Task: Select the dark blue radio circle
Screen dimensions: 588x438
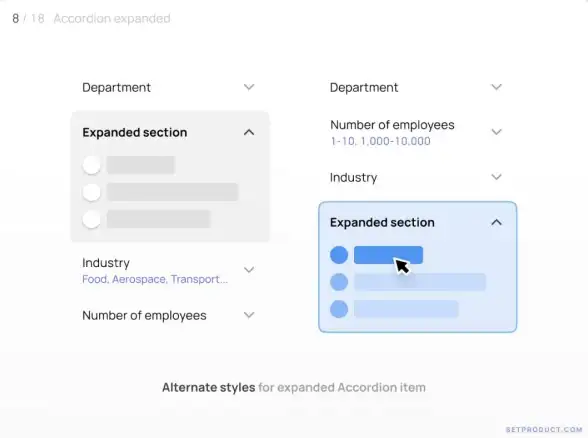Action: (x=339, y=255)
